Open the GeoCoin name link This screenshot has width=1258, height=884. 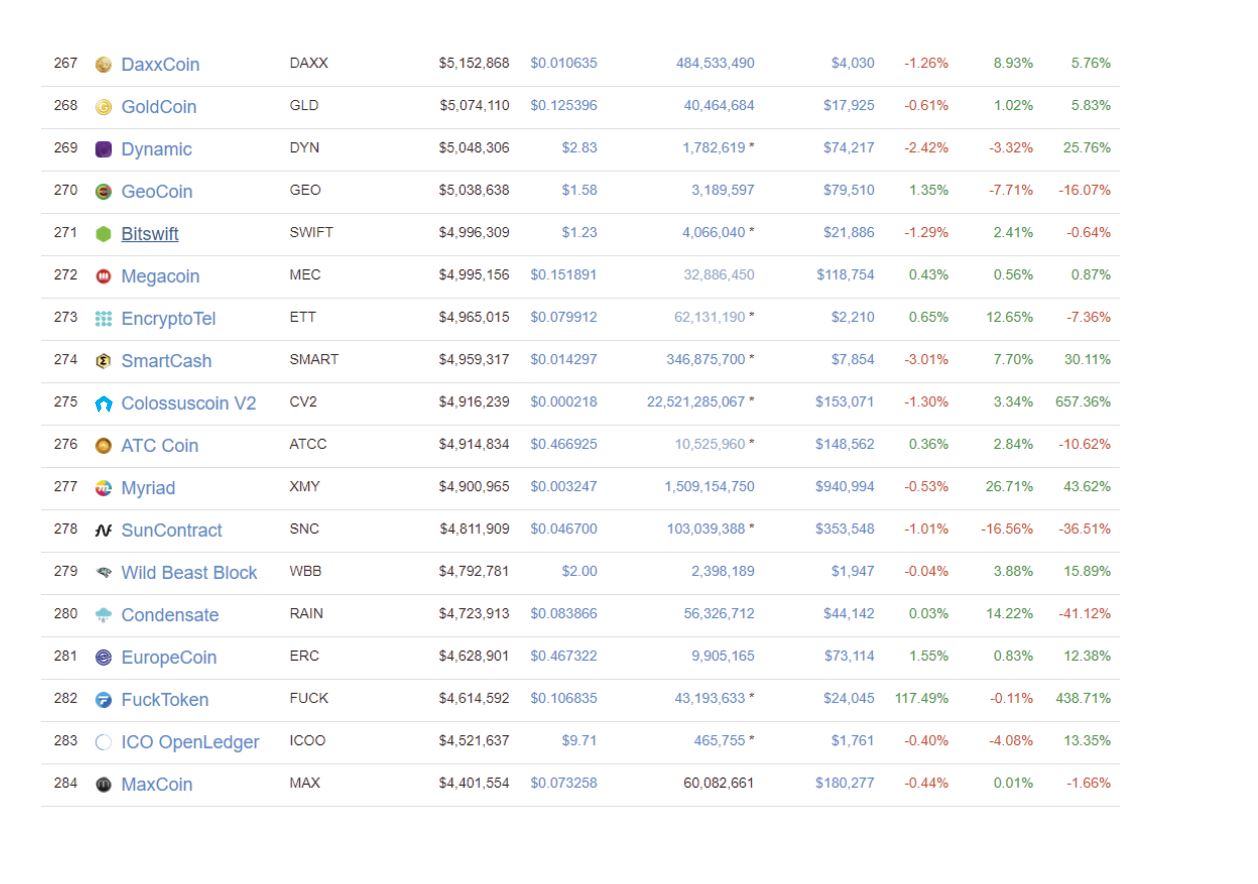click(x=157, y=191)
